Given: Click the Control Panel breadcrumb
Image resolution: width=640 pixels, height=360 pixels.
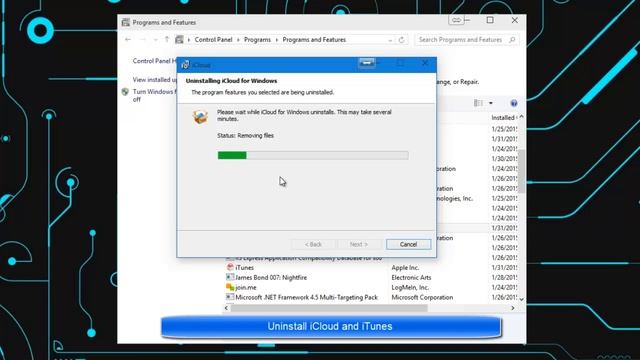Looking at the screenshot, I should pyautogui.click(x=213, y=40).
